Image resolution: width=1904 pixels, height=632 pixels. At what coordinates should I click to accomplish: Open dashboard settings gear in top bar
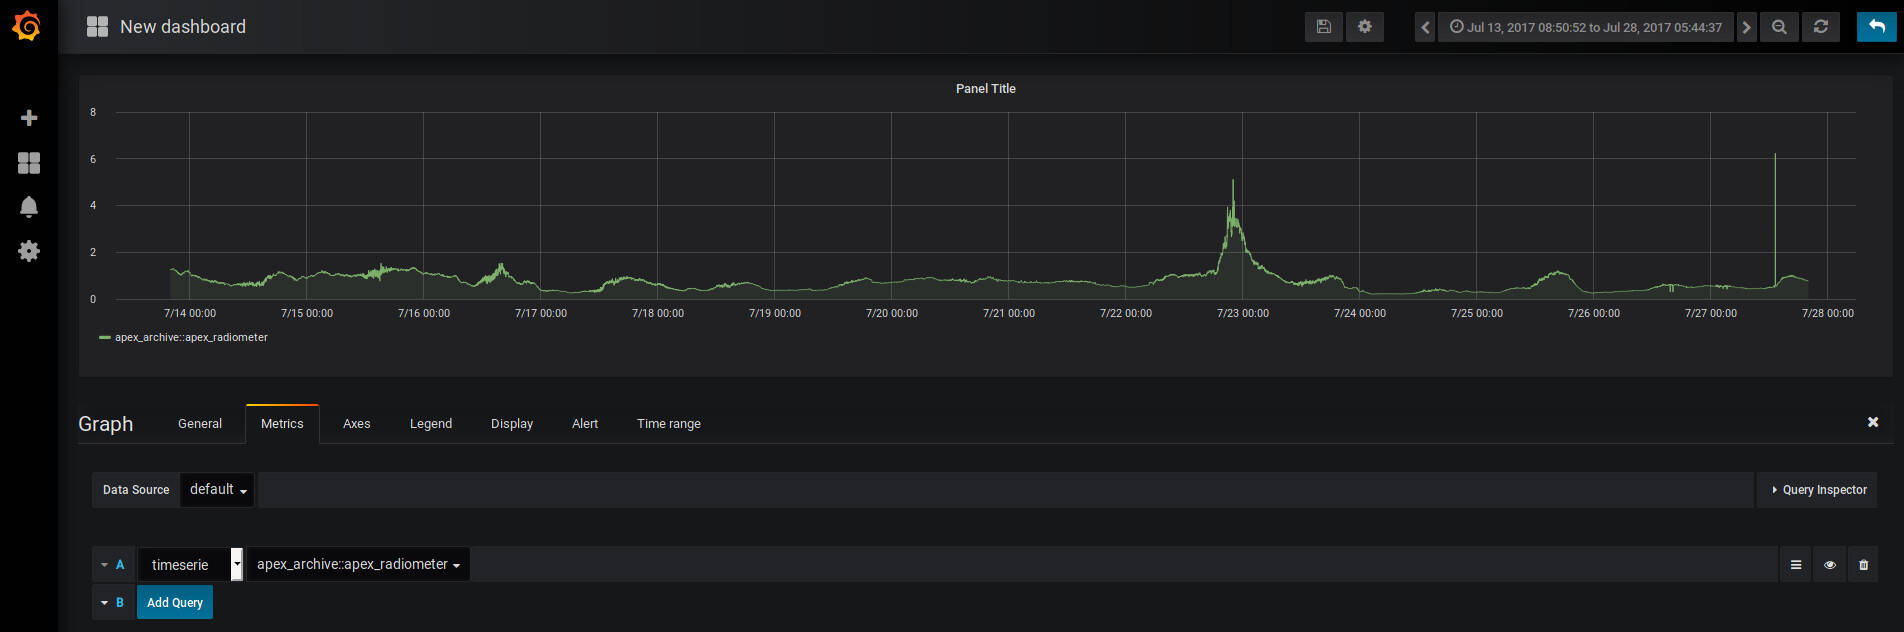(x=1365, y=27)
